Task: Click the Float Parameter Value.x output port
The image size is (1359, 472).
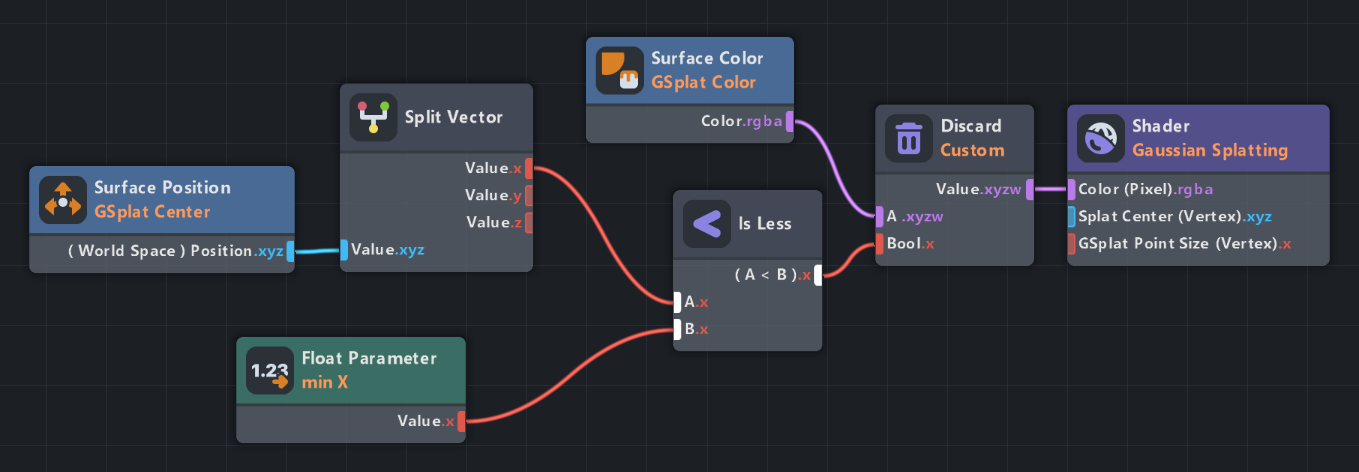Action: pos(461,422)
